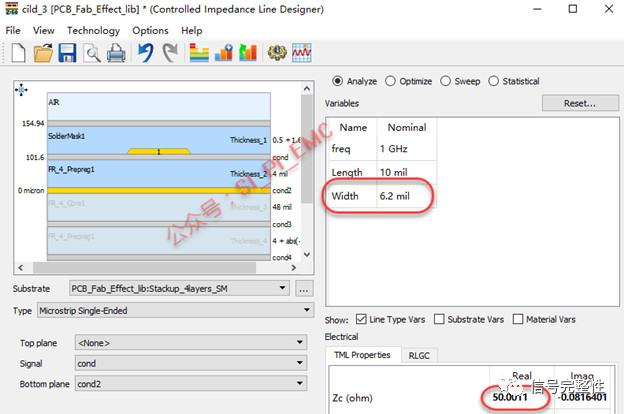This screenshot has height=414, width=624.
Task: Open print preview magnifier icon
Action: 92,53
